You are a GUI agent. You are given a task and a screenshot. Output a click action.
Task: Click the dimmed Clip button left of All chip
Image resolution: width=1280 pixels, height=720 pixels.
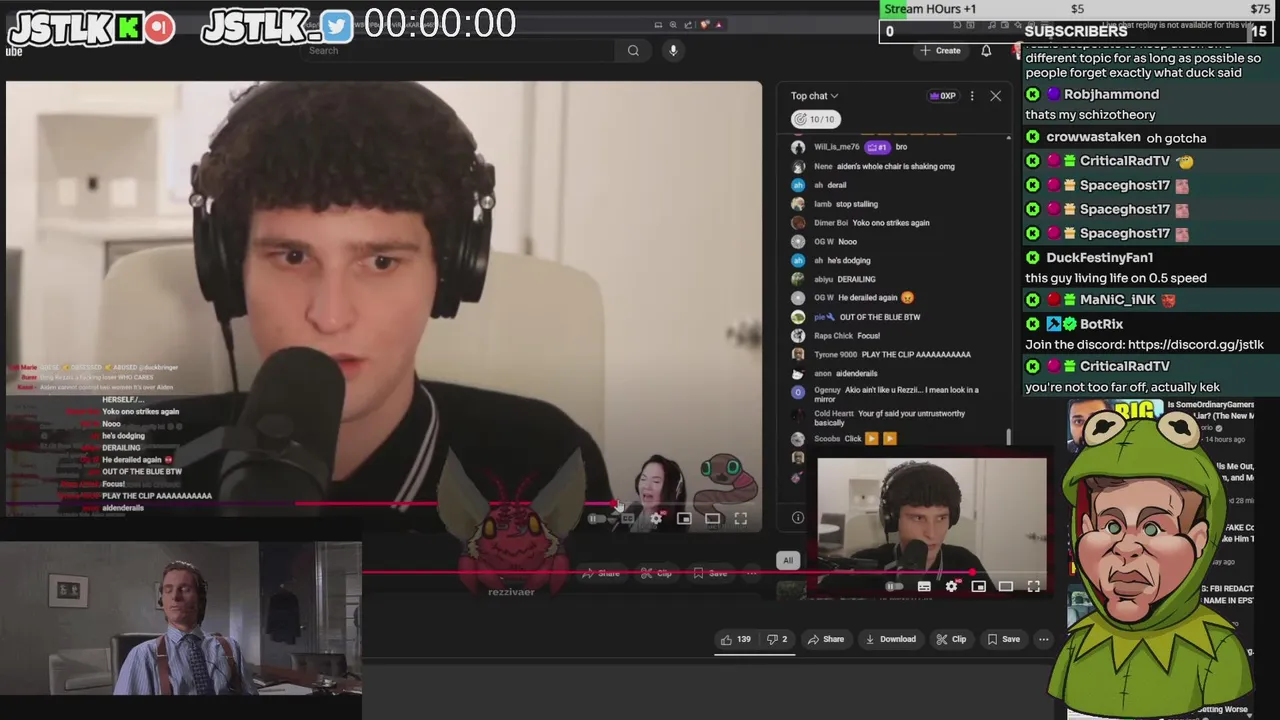[657, 573]
